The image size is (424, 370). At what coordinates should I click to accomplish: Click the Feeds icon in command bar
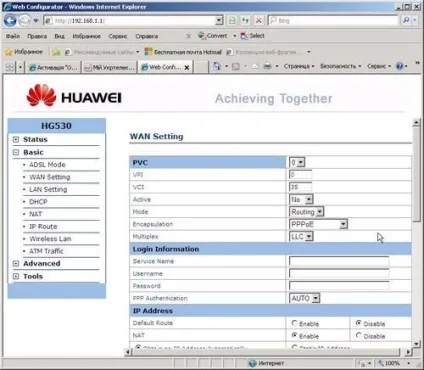point(236,66)
